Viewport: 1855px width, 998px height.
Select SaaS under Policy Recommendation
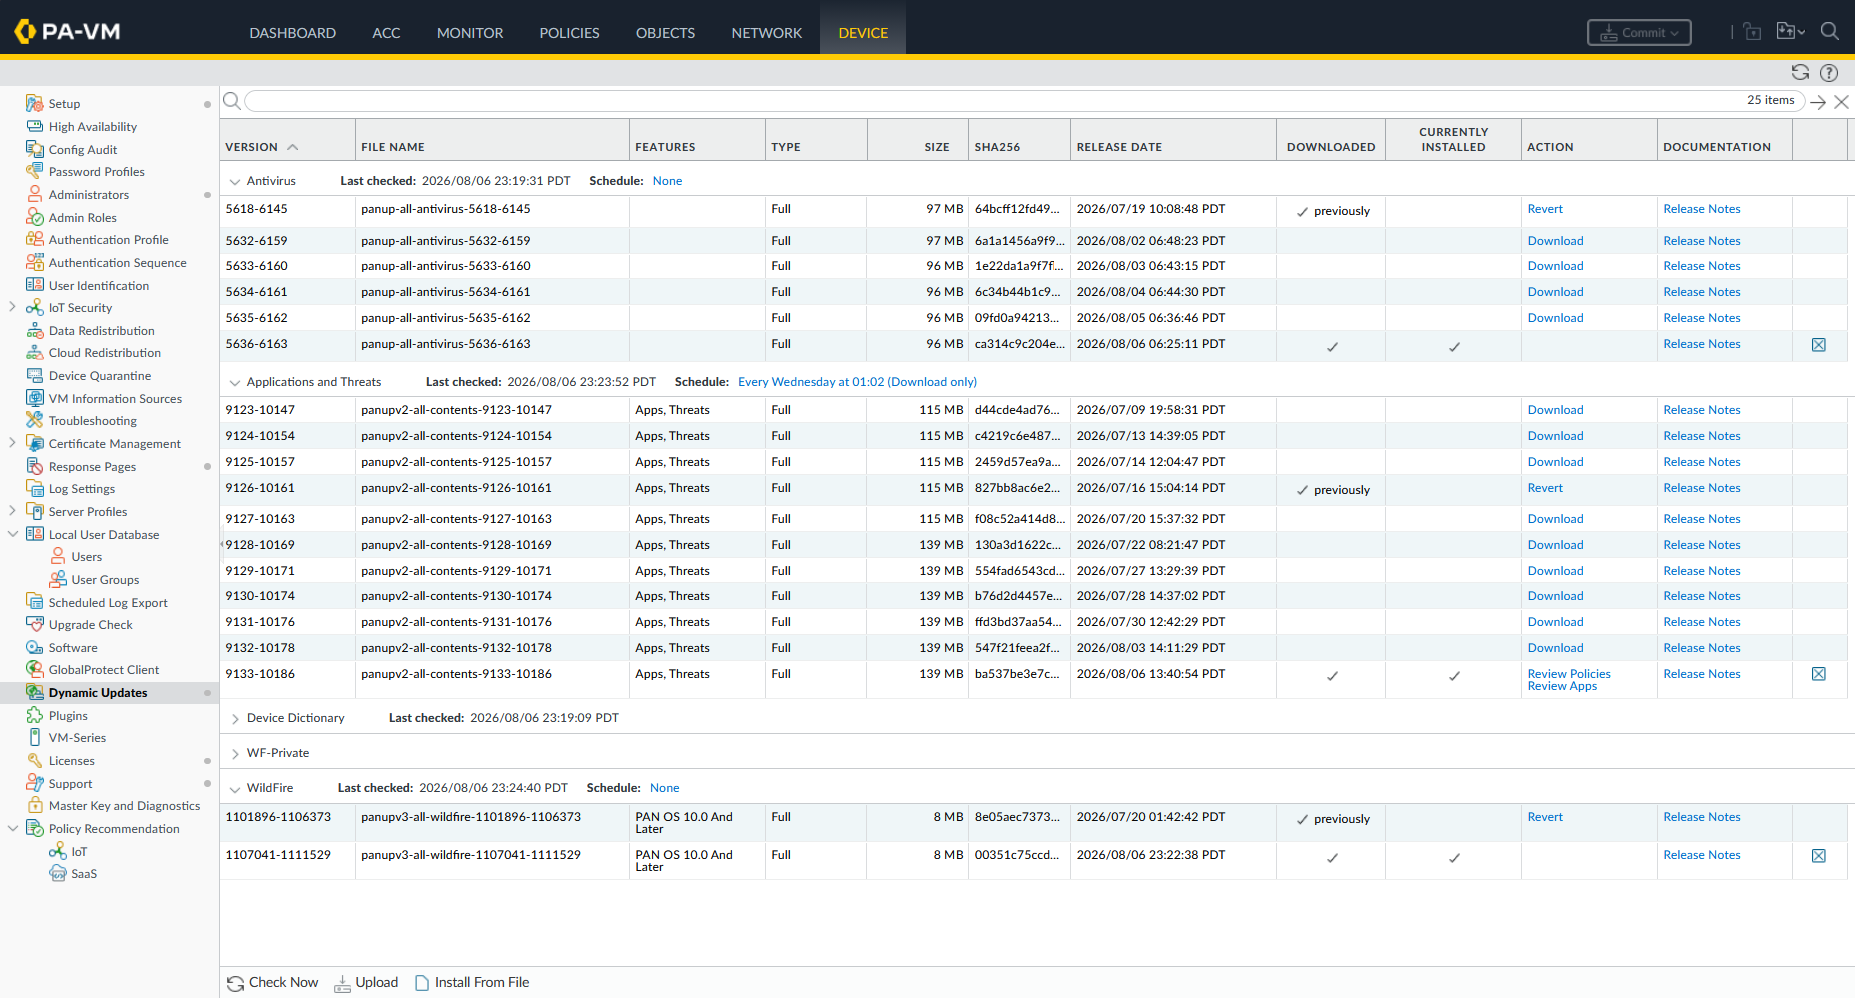tap(84, 874)
